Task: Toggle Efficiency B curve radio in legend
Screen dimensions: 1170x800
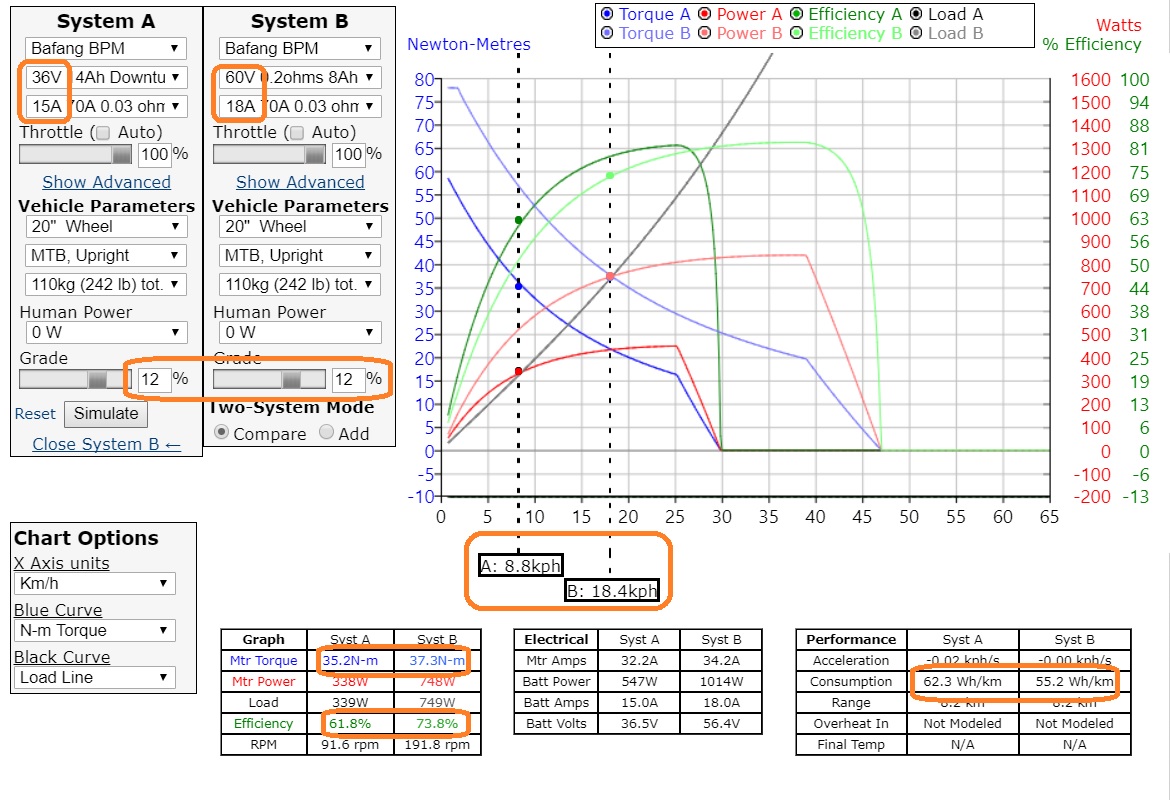Action: pos(796,33)
